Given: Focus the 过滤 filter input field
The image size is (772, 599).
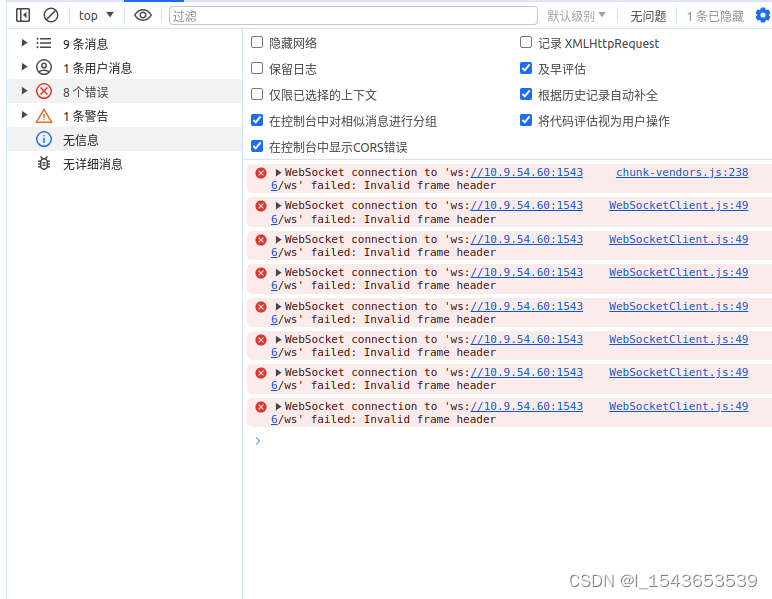Looking at the screenshot, I should pos(353,16).
